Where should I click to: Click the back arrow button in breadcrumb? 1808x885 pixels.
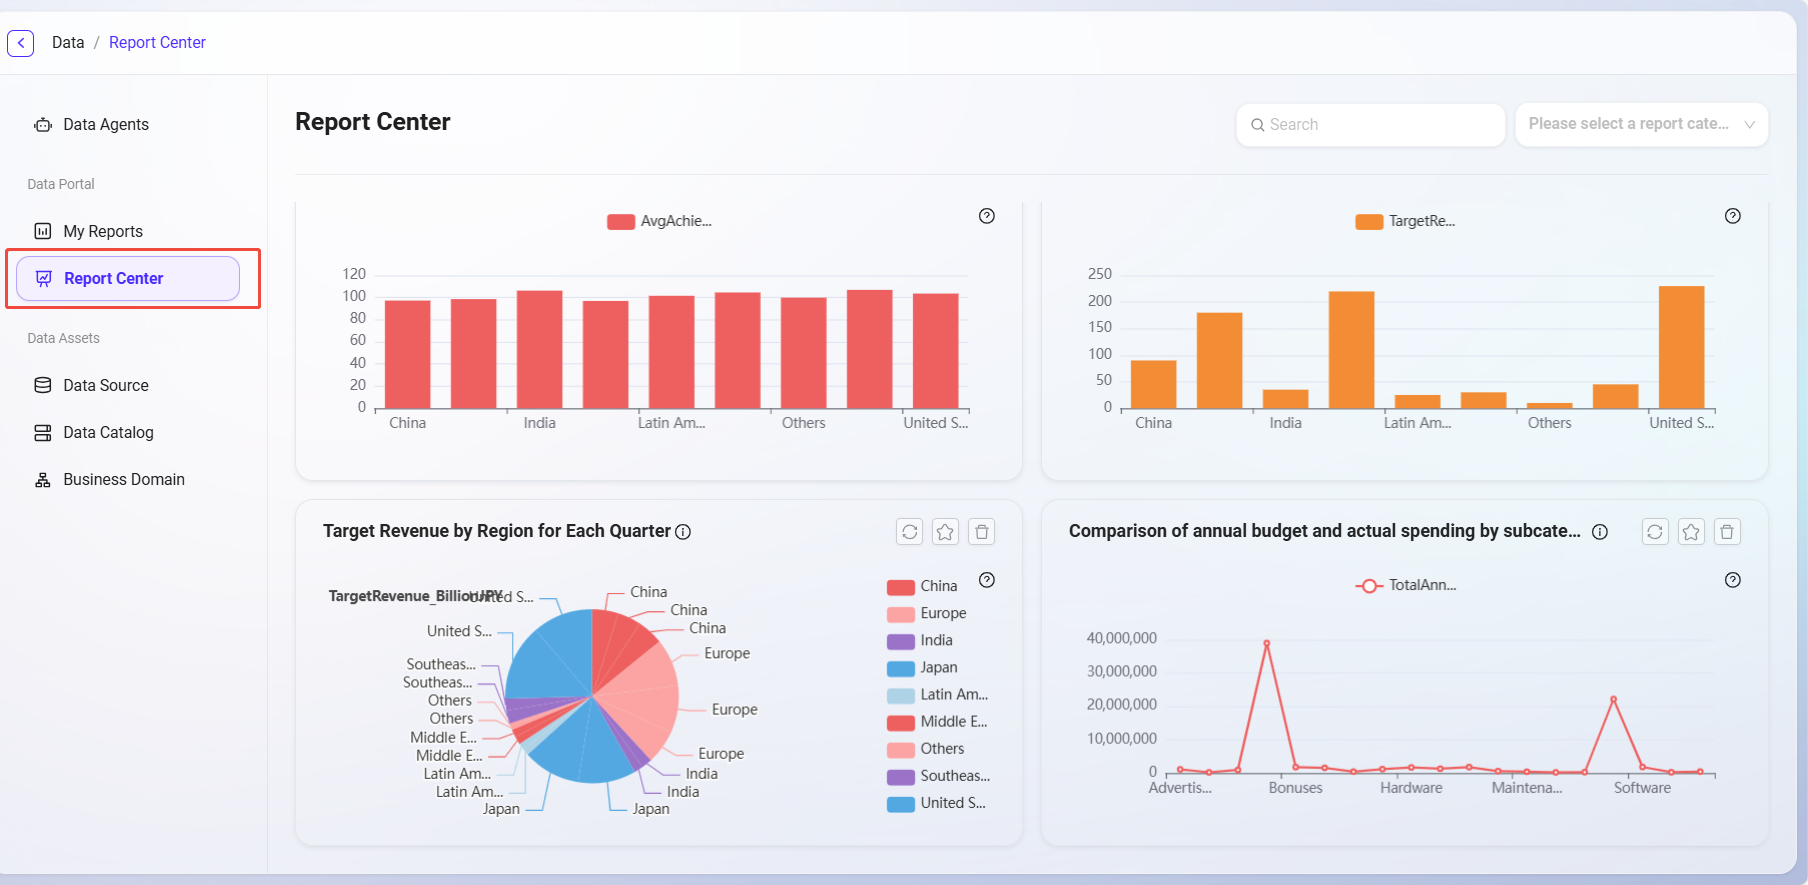pos(21,43)
